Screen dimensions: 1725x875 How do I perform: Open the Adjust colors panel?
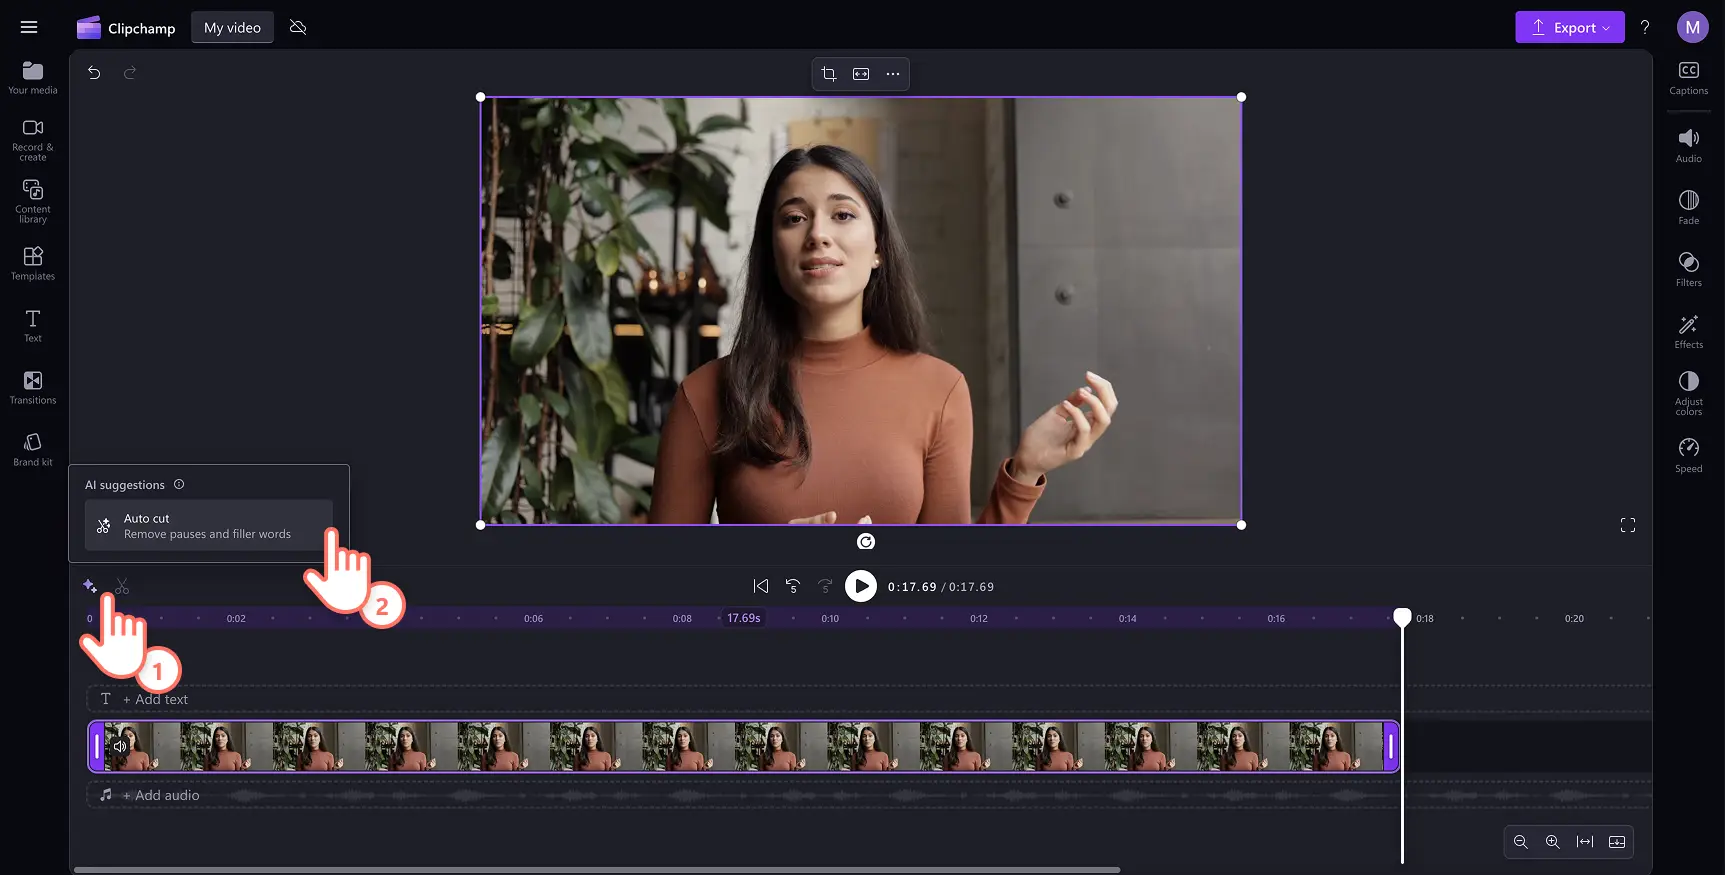pyautogui.click(x=1688, y=391)
